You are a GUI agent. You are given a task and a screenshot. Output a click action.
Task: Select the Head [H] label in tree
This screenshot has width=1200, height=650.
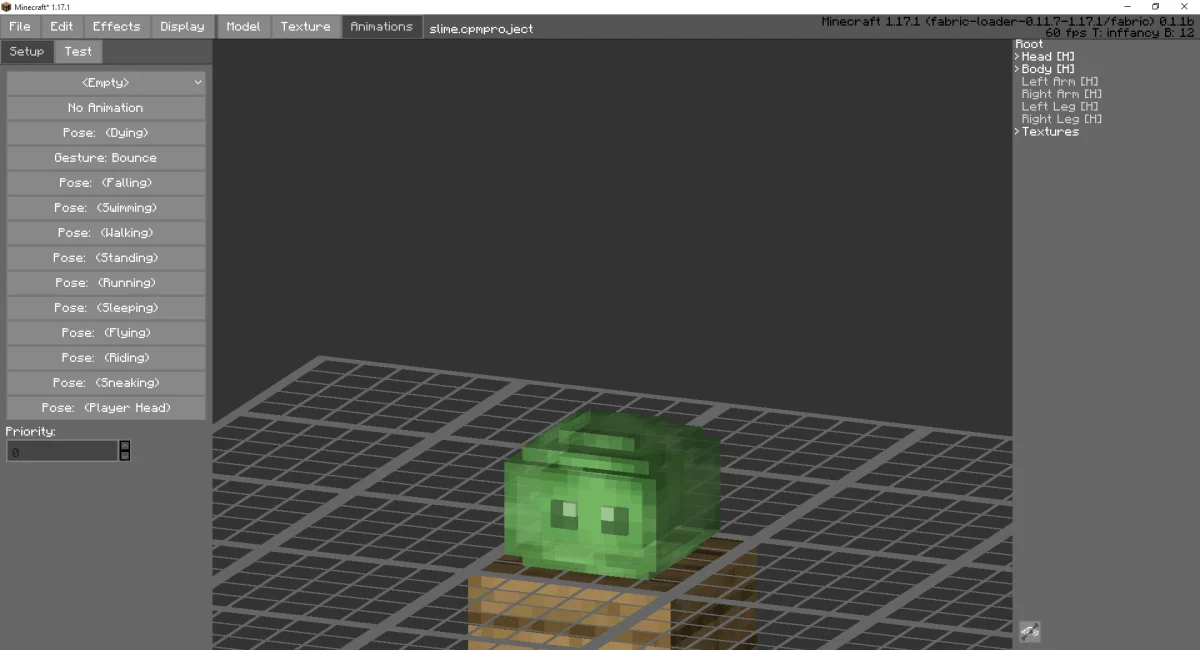(x=1048, y=57)
